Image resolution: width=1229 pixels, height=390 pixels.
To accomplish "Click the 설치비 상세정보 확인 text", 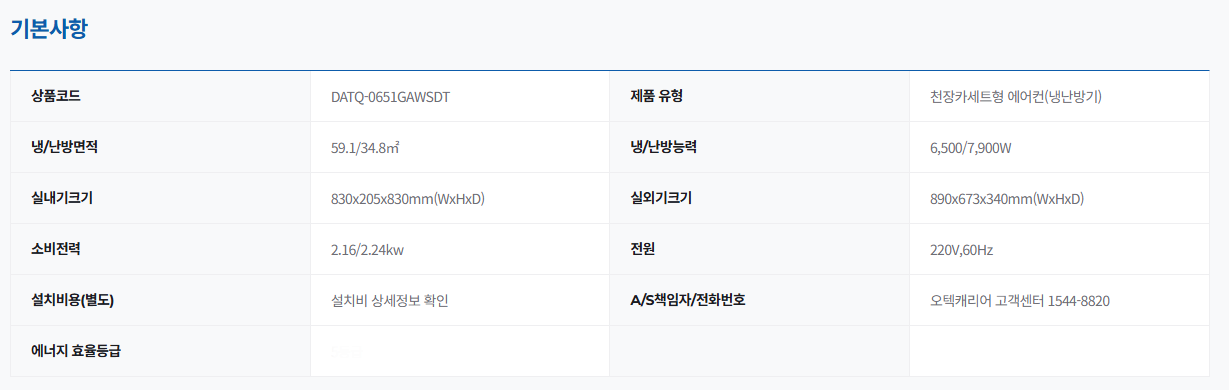I will pos(390,301).
